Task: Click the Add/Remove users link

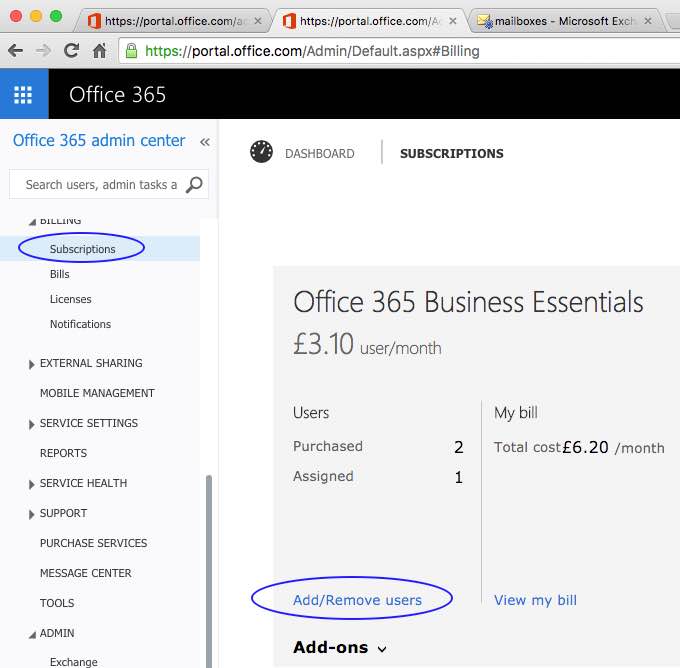Action: pos(357,600)
